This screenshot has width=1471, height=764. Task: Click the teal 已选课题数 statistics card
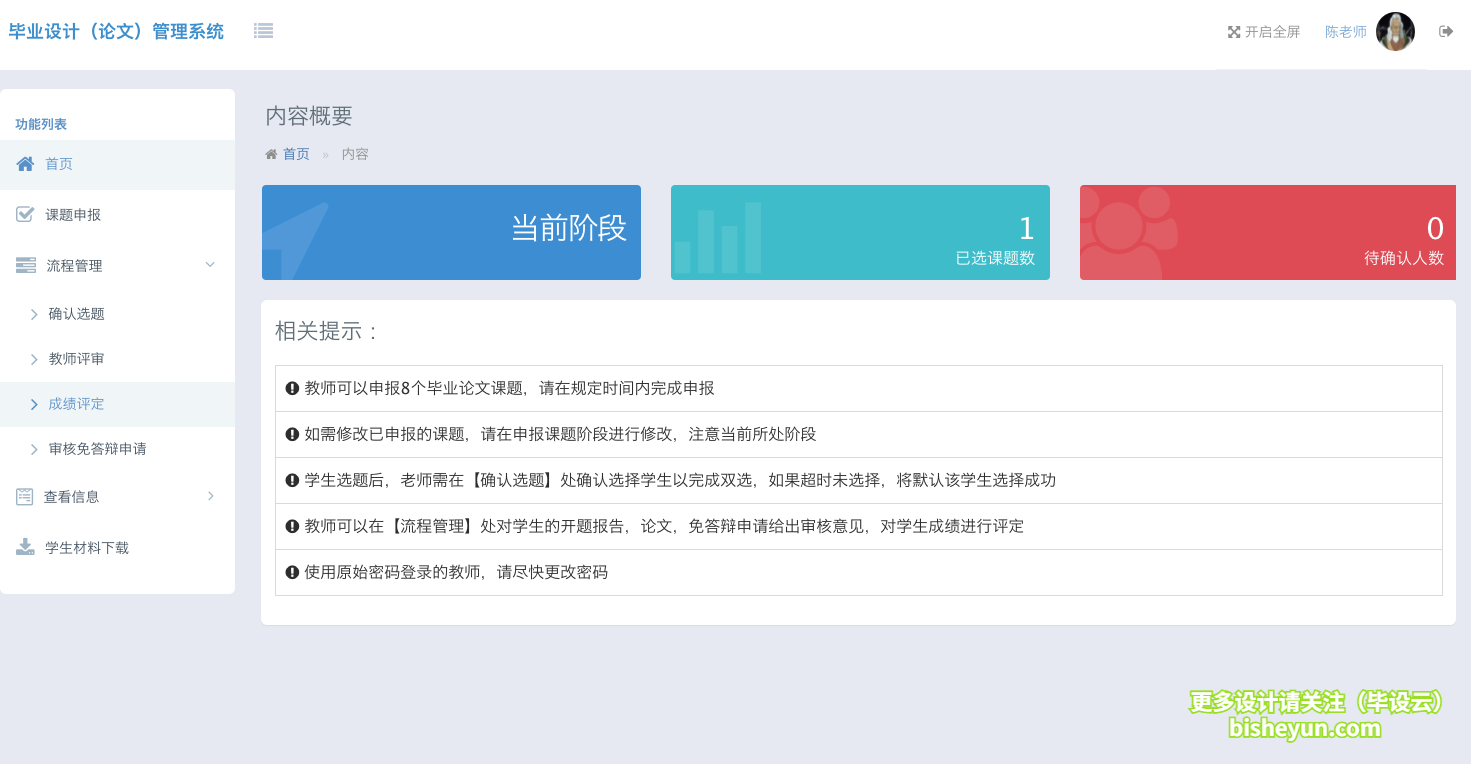[x=859, y=232]
